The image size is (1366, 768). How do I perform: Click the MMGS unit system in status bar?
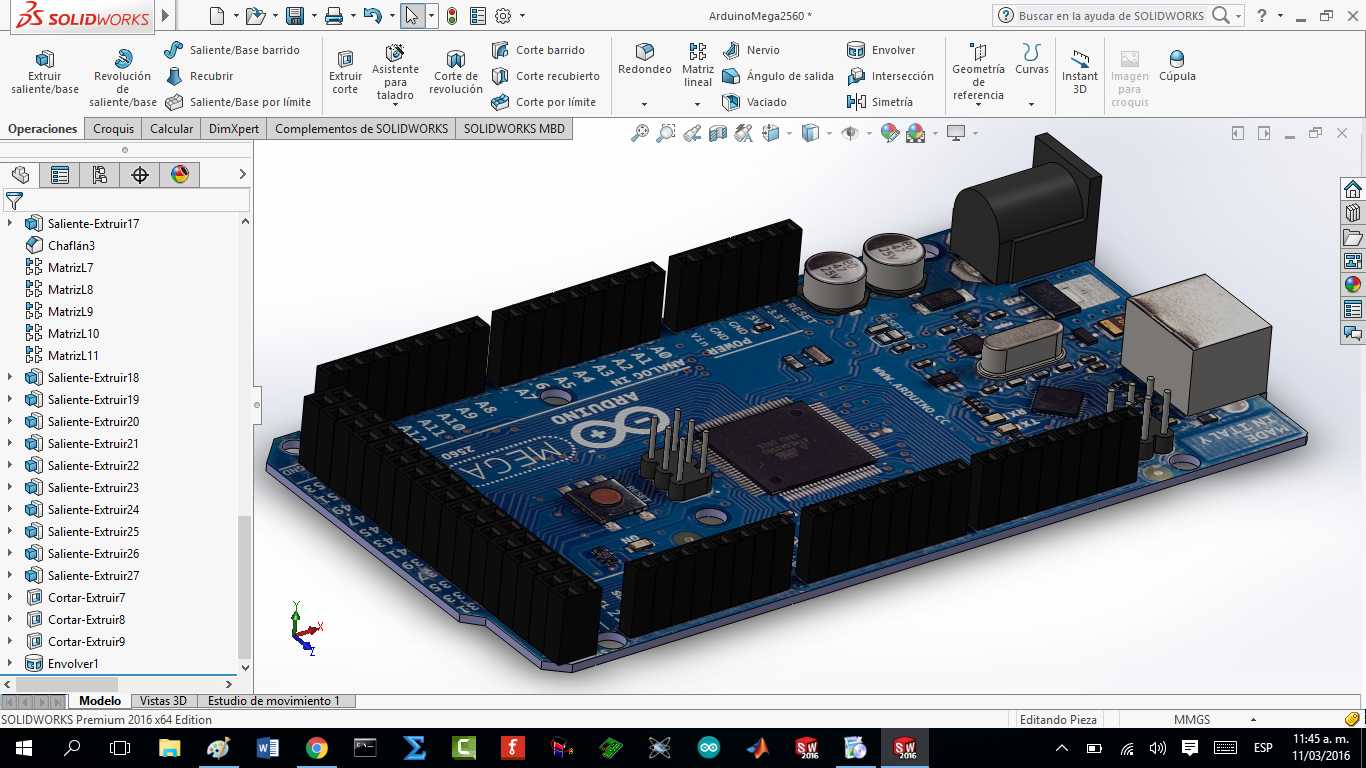(x=1191, y=719)
